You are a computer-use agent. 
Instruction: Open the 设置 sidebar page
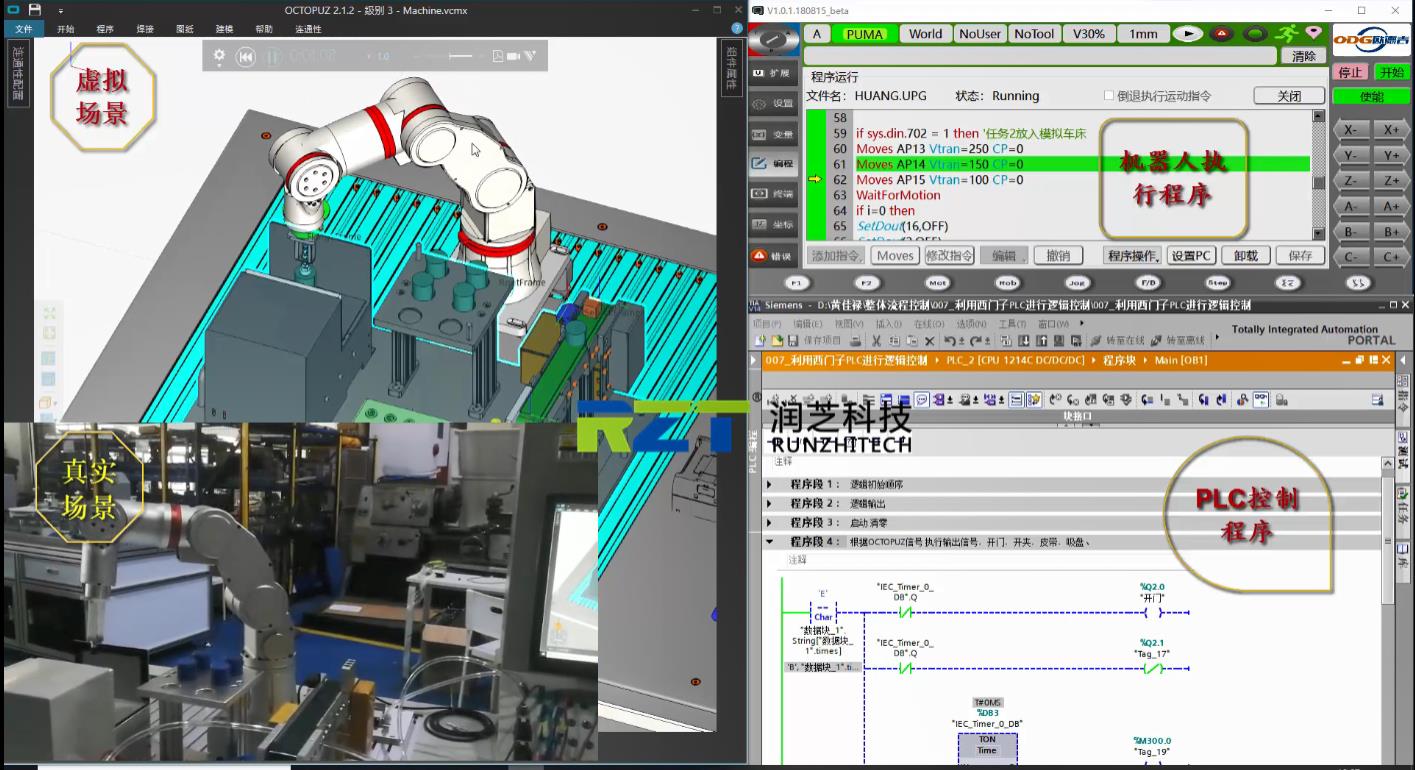tap(772, 103)
